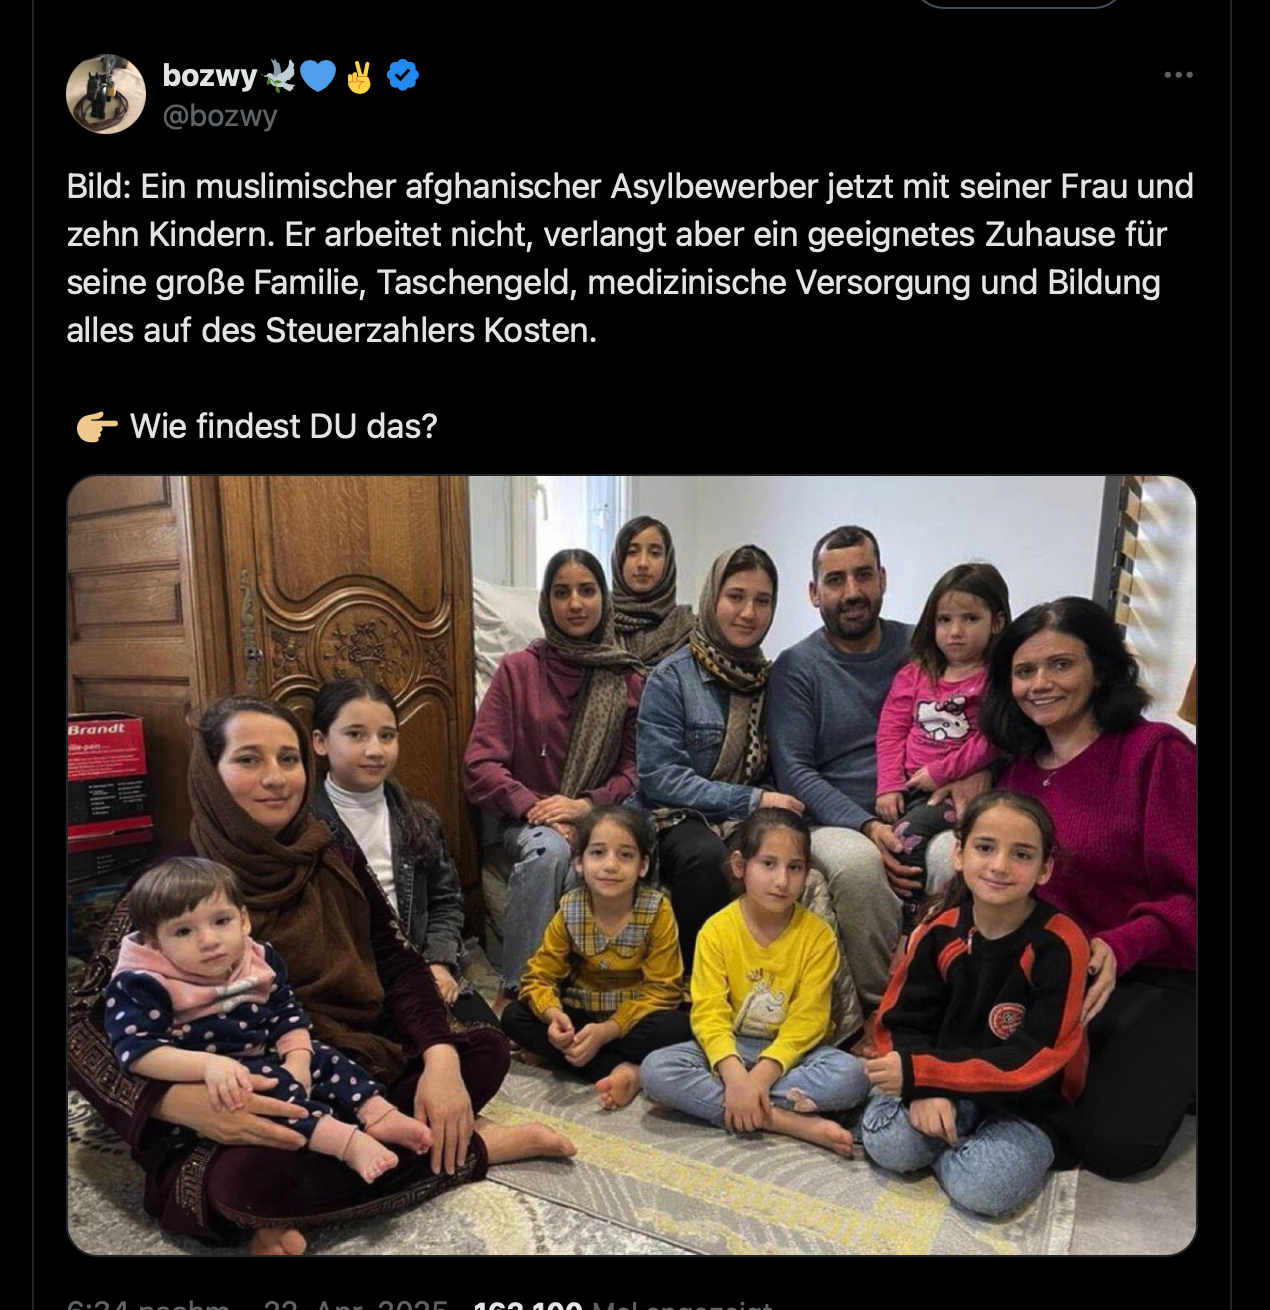Click the tweet text beginning with Bild:
The height and width of the screenshot is (1310, 1270).
(630, 258)
